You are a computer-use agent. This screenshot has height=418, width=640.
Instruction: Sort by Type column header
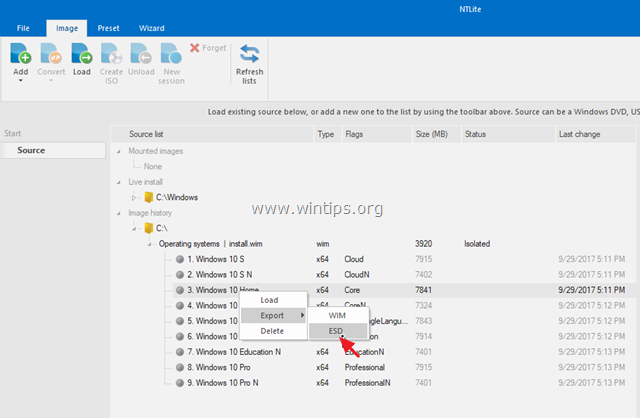pyautogui.click(x=326, y=134)
